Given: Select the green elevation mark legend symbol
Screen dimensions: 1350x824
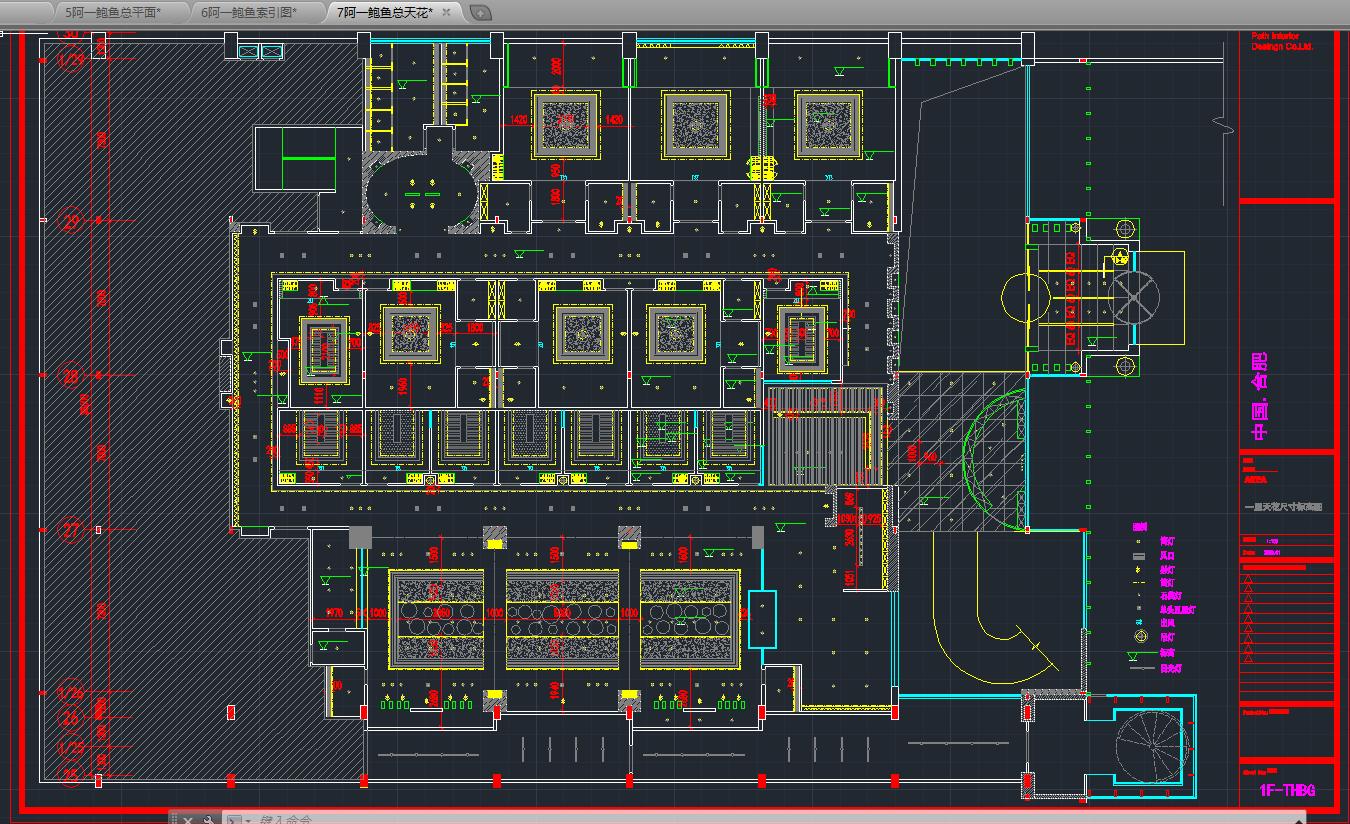Looking at the screenshot, I should (x=1134, y=656).
